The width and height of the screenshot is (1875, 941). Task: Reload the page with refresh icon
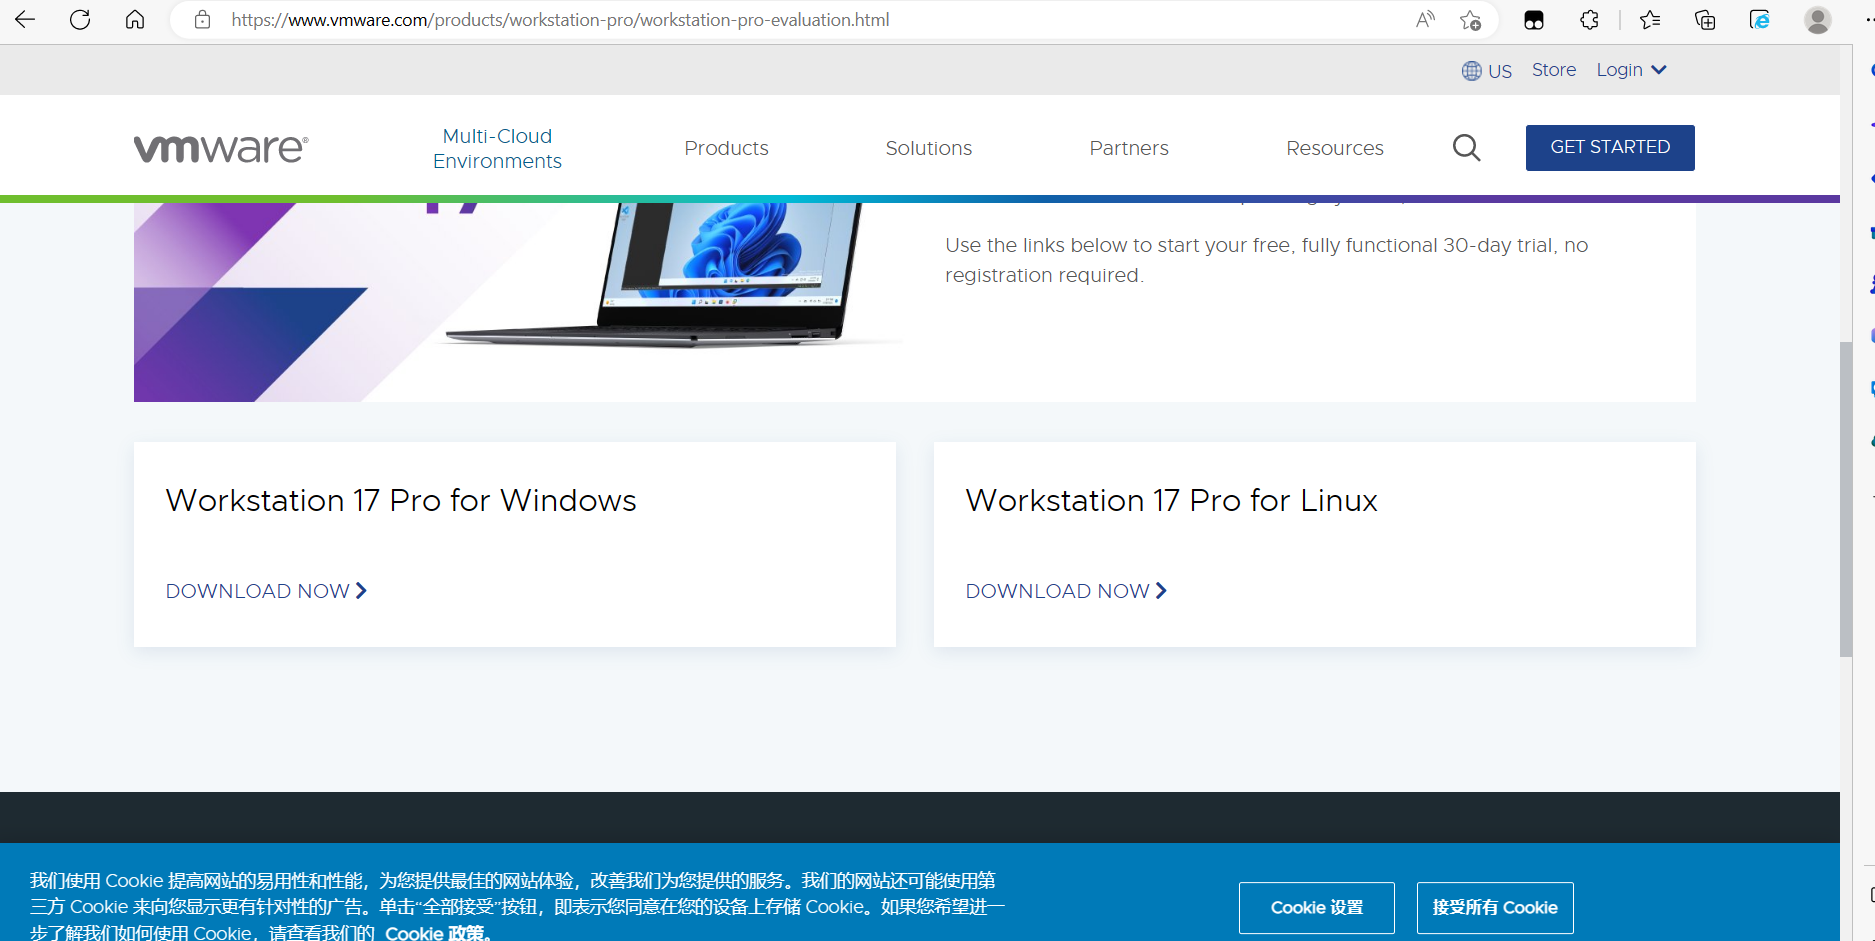tap(80, 19)
